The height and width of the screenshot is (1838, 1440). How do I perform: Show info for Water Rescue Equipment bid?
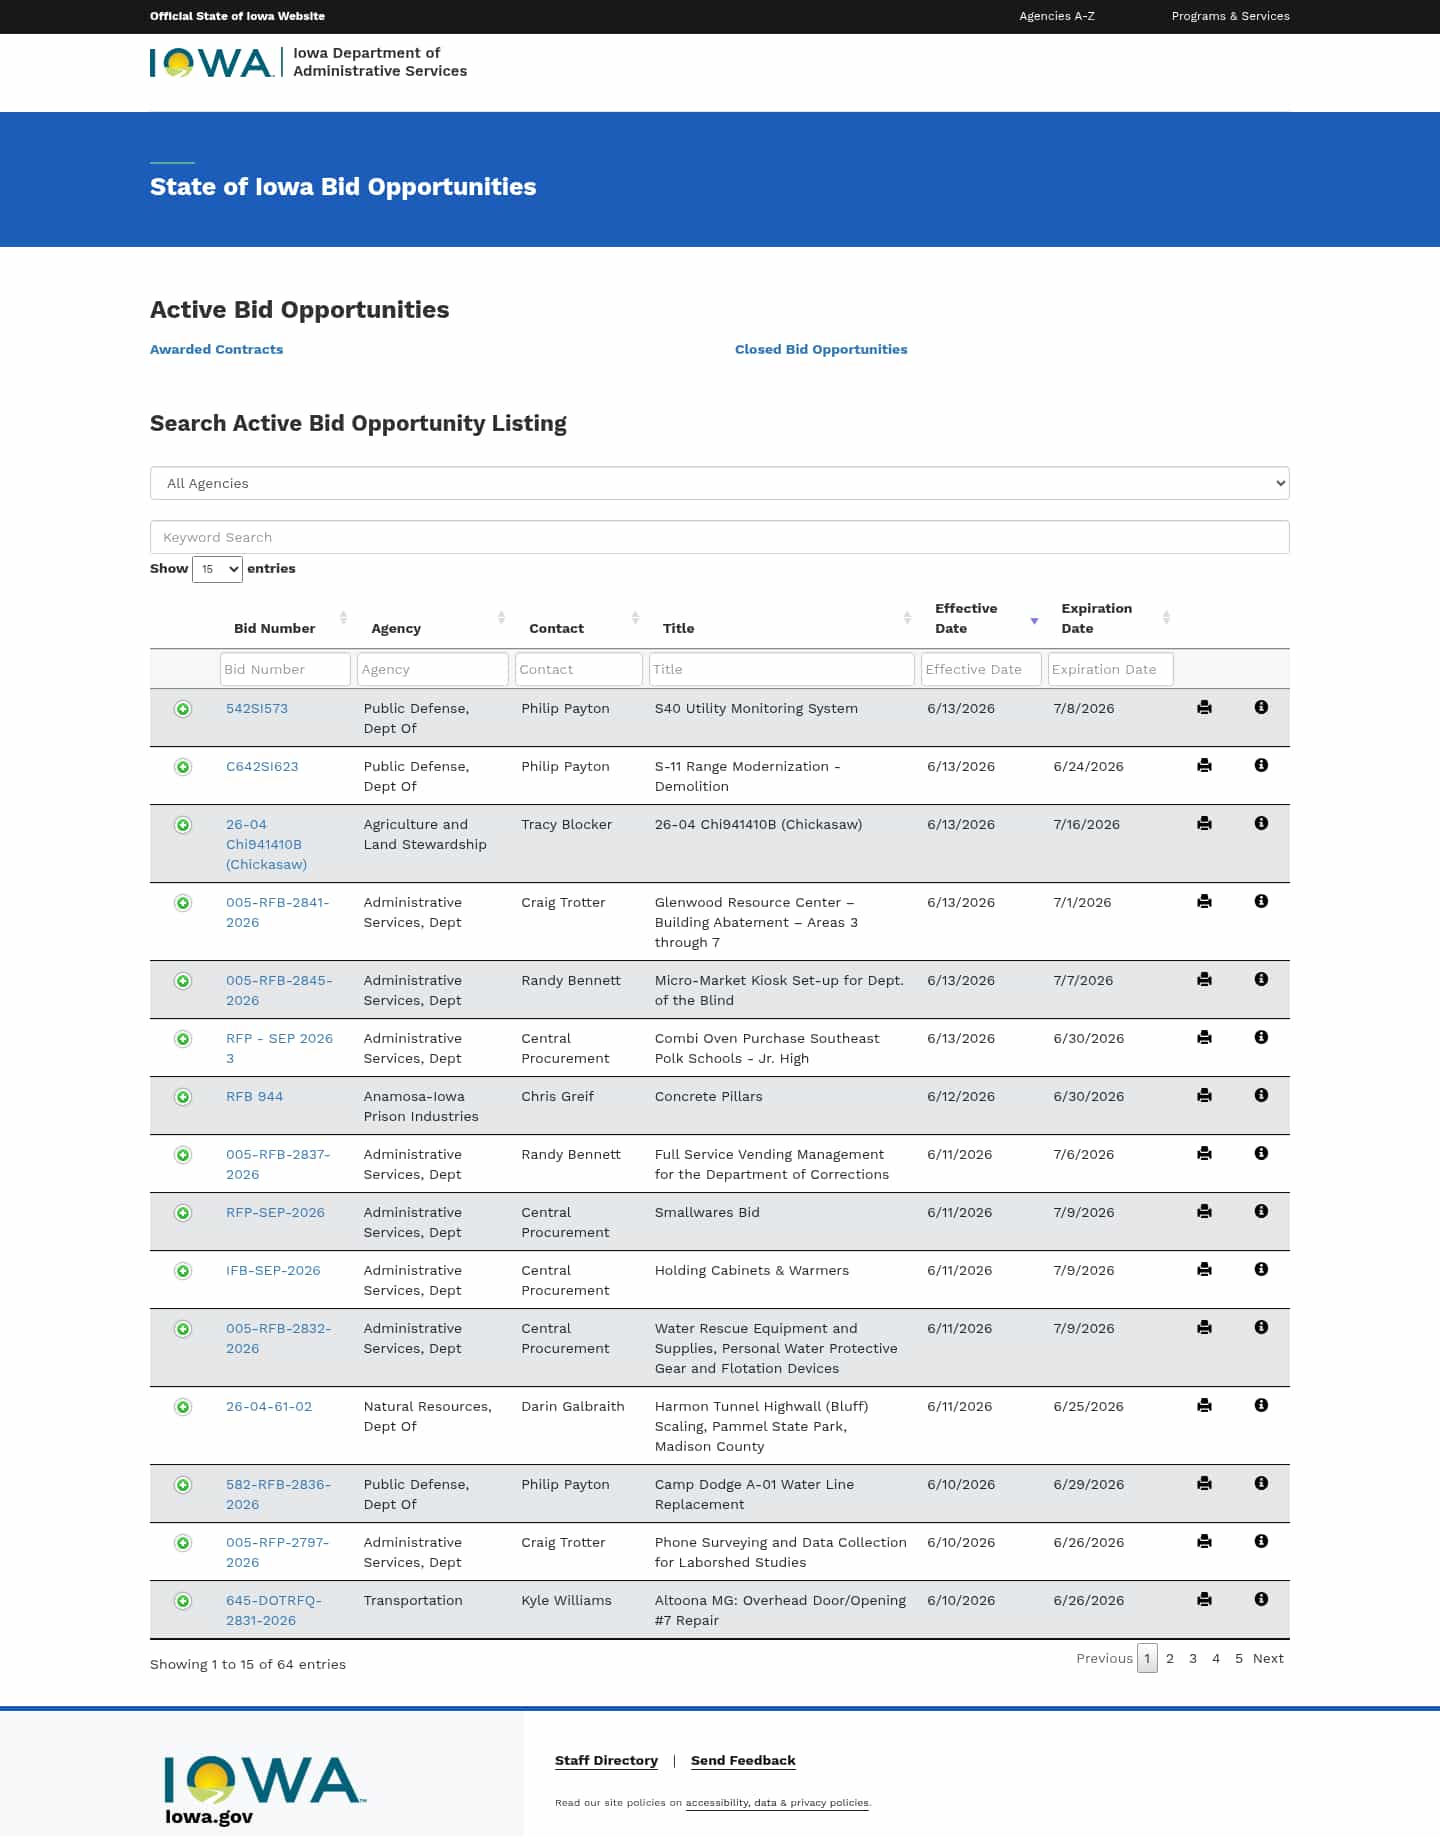pyautogui.click(x=1261, y=1328)
